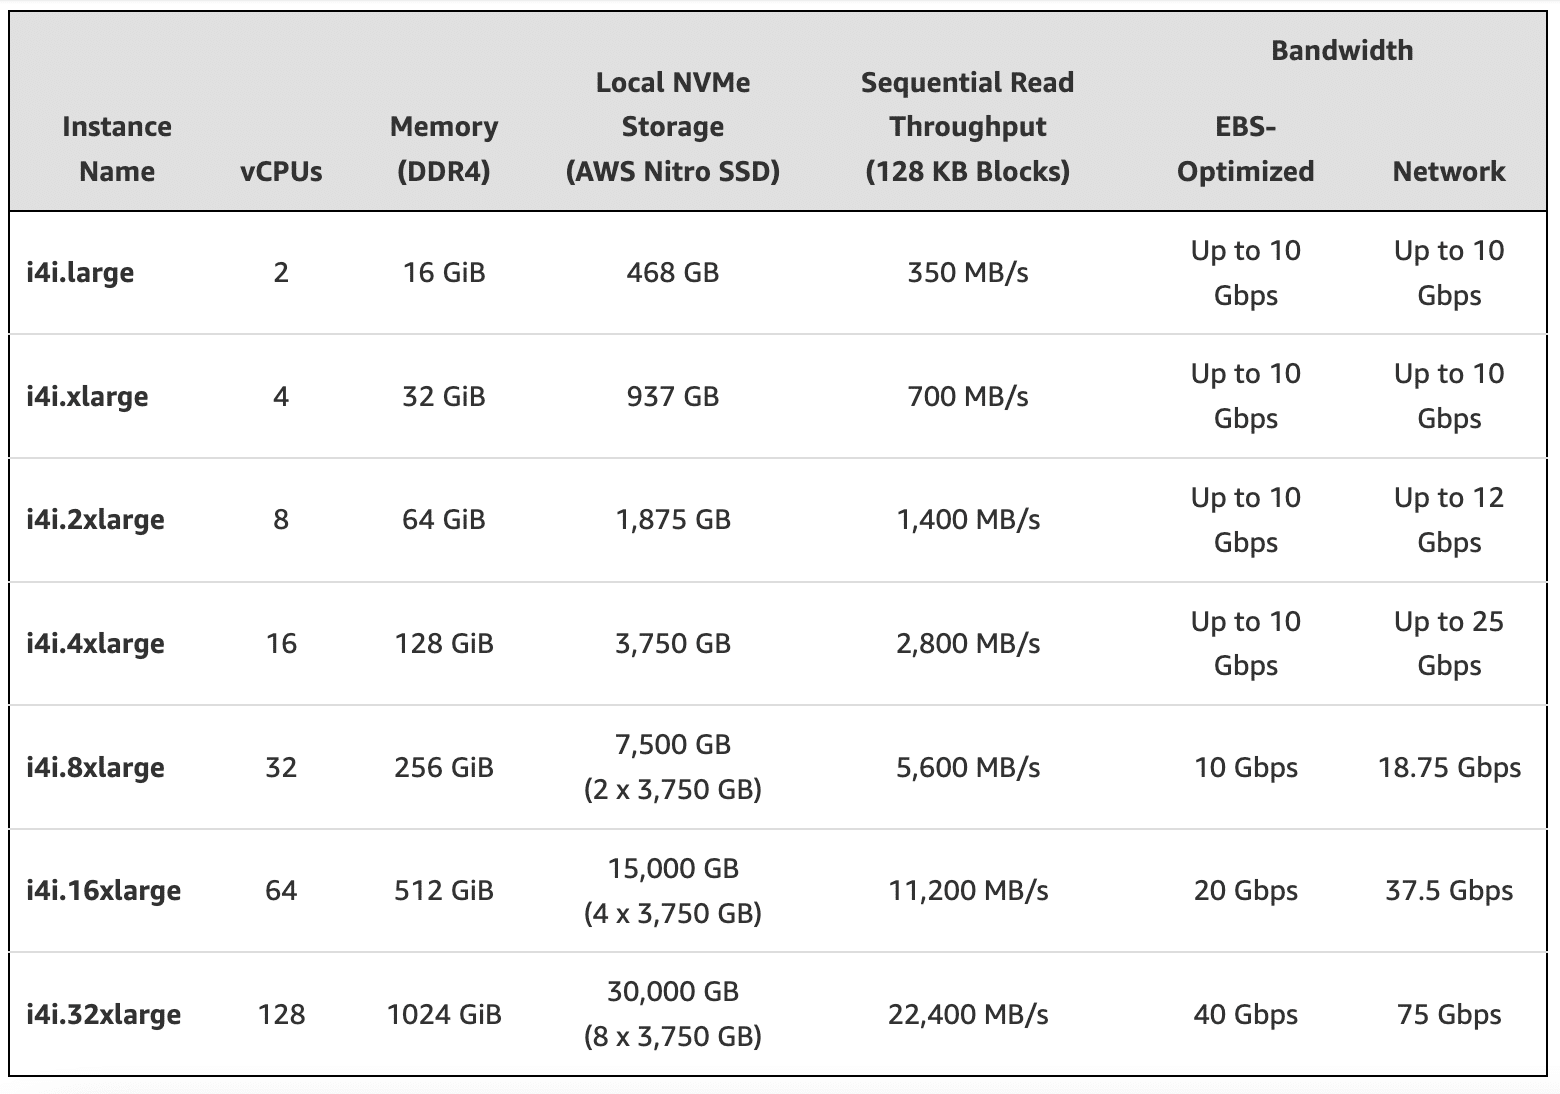Click the 1024 GiB memory cell
The width and height of the screenshot is (1560, 1094).
[x=444, y=1014]
